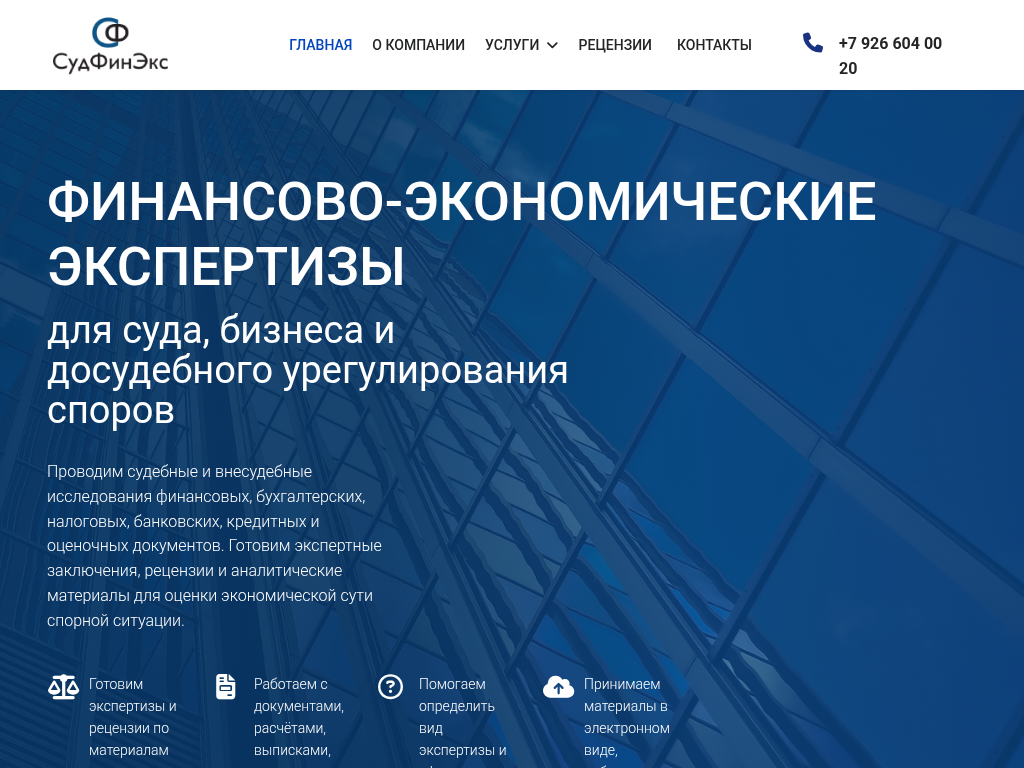
Task: Click the 'Принимаем материалы в электронном виде' text
Action: coord(627,722)
